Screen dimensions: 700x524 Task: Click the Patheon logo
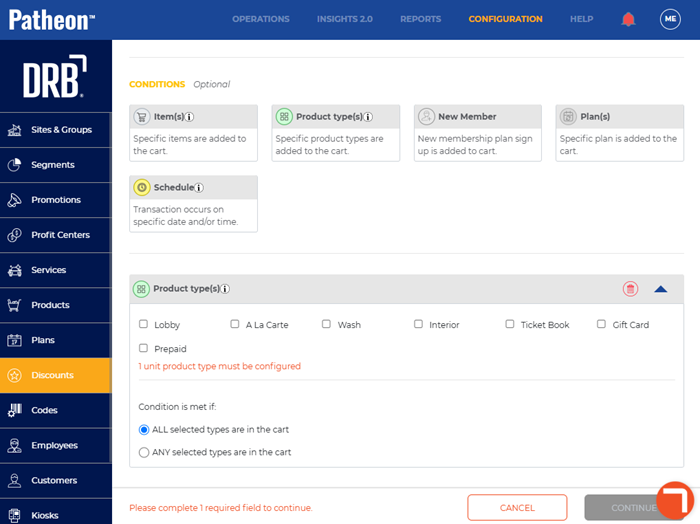click(x=52, y=20)
